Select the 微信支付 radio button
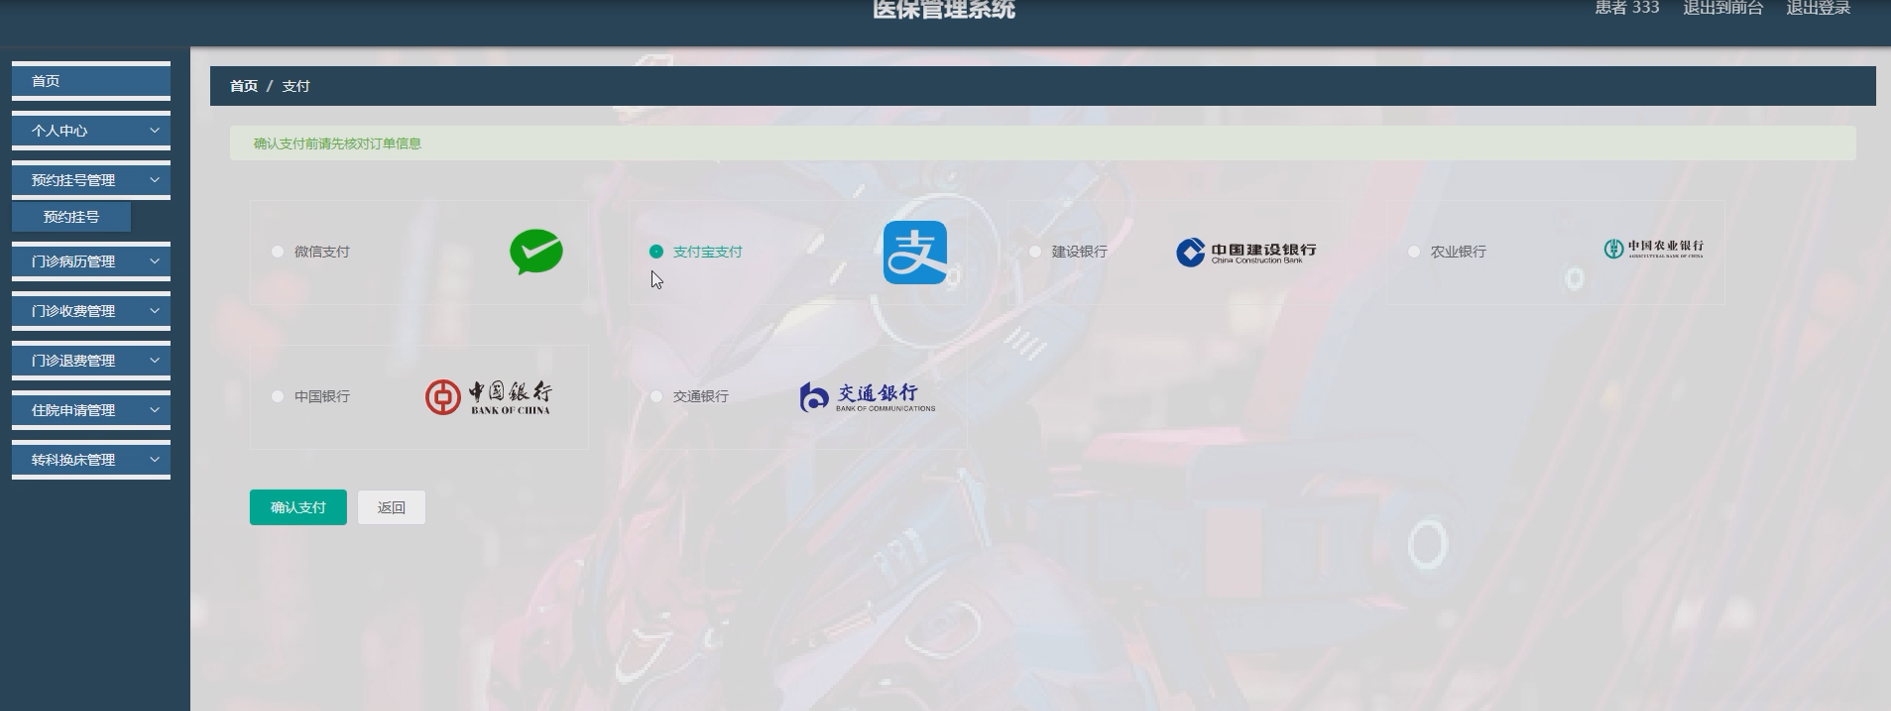Image resolution: width=1891 pixels, height=711 pixels. coord(277,252)
